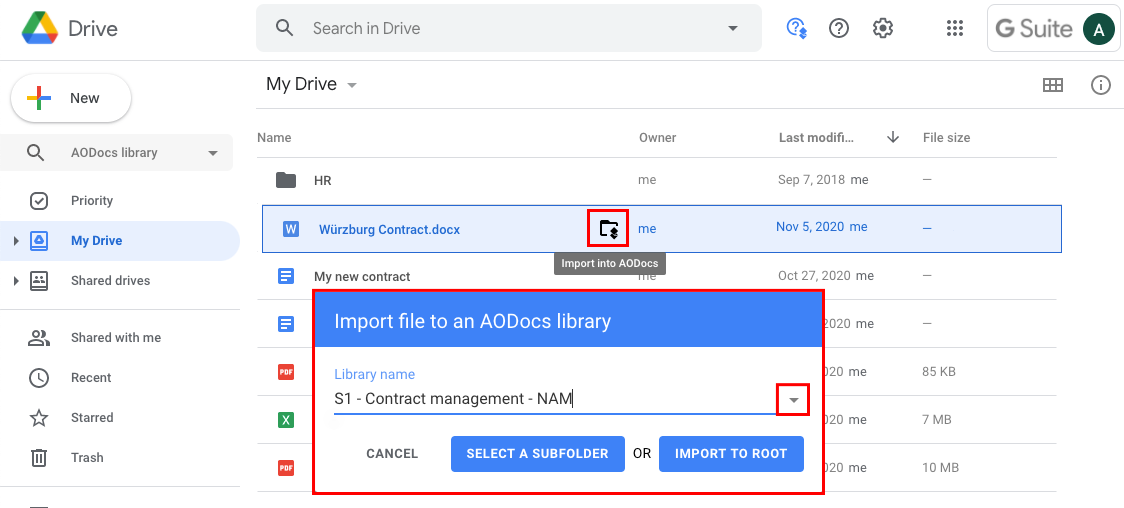Go to Priority in the sidebar

(92, 201)
